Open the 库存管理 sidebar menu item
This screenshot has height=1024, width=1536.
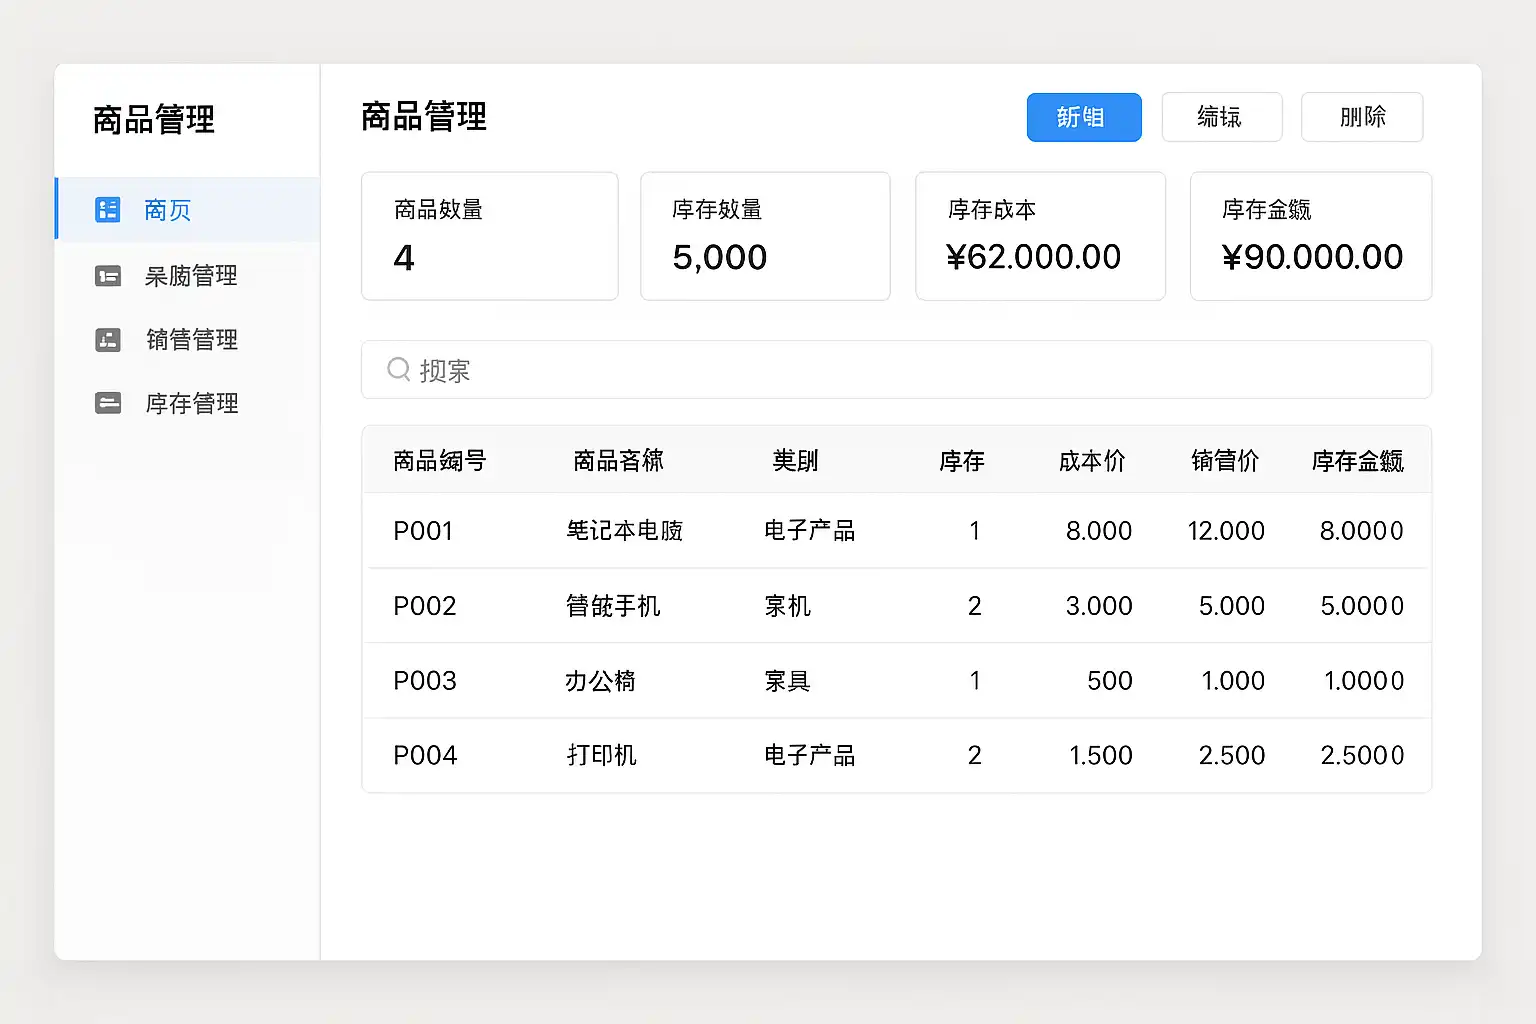coord(191,403)
